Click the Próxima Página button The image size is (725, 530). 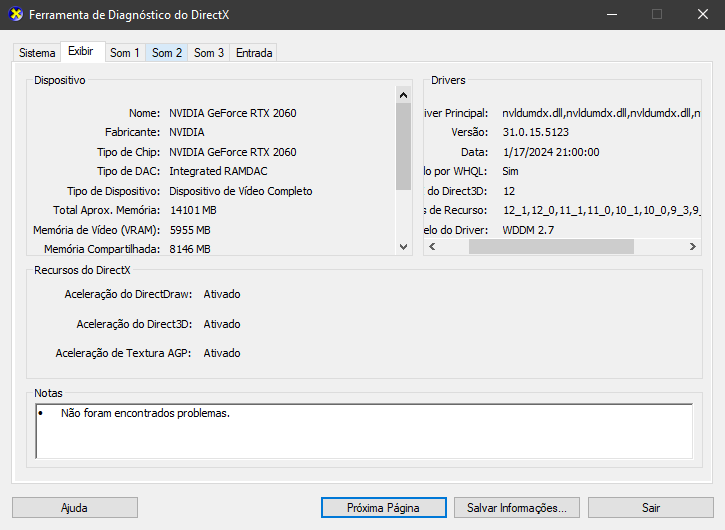click(383, 508)
